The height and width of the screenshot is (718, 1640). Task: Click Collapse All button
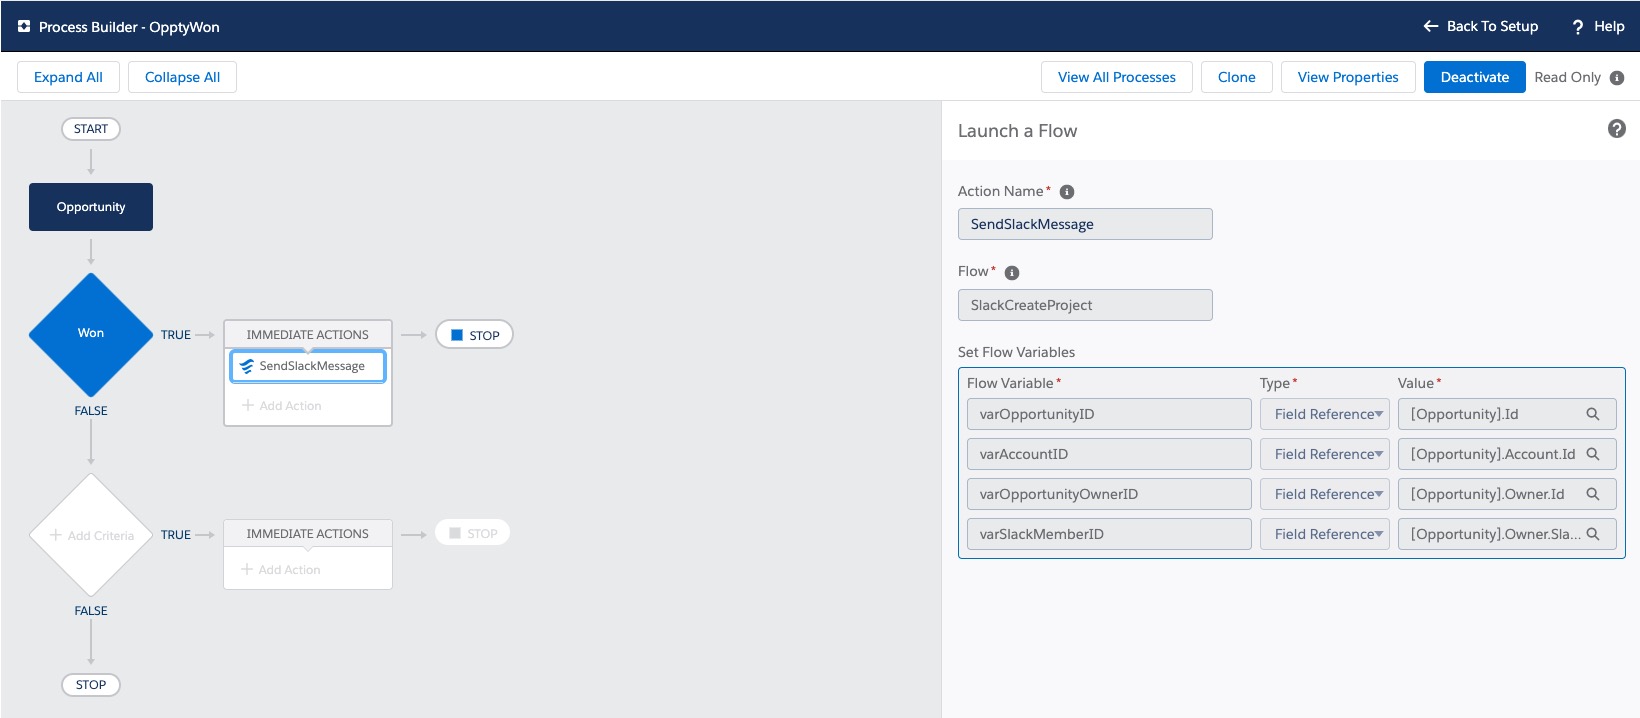pyautogui.click(x=182, y=77)
